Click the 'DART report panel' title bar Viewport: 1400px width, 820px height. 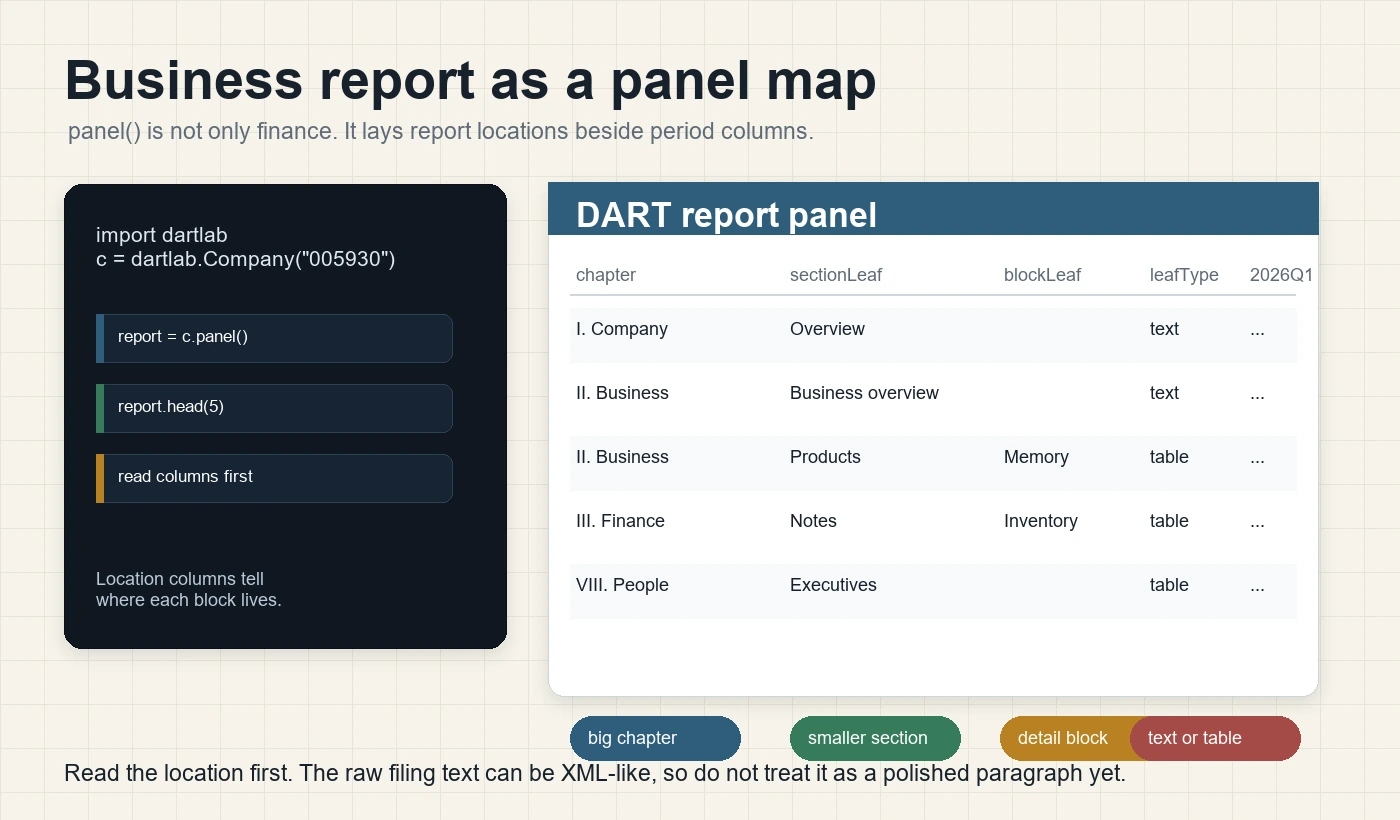coord(933,209)
